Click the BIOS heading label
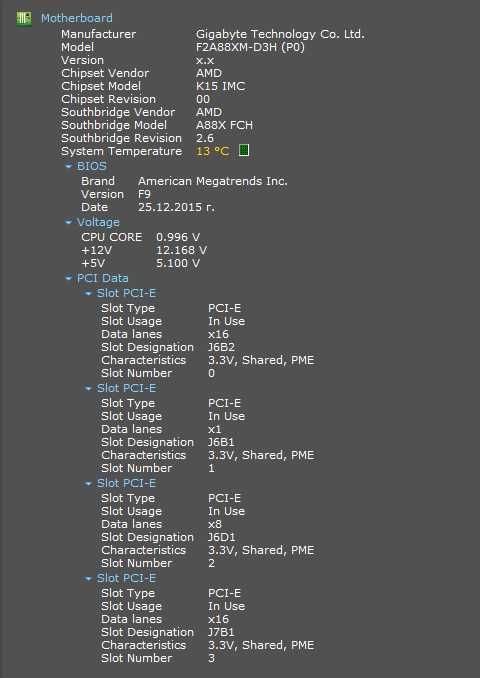This screenshot has width=480, height=678. coord(92,166)
